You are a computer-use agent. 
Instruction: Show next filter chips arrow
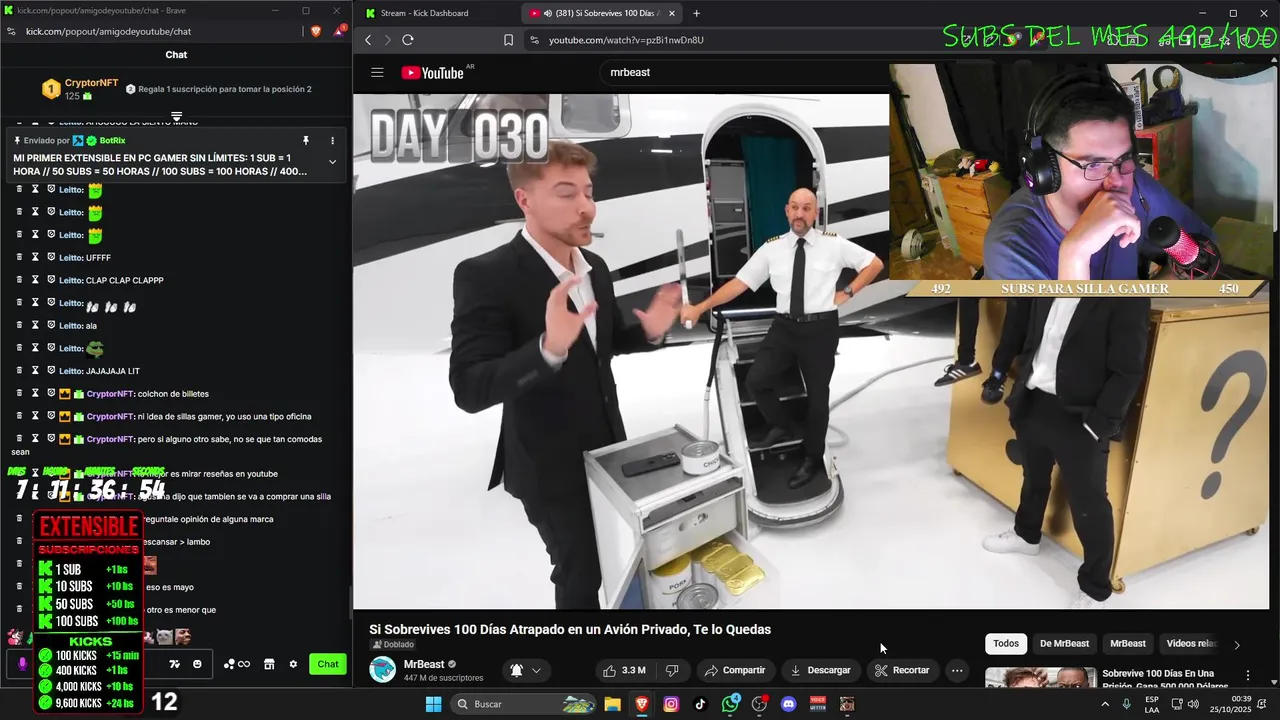1237,645
